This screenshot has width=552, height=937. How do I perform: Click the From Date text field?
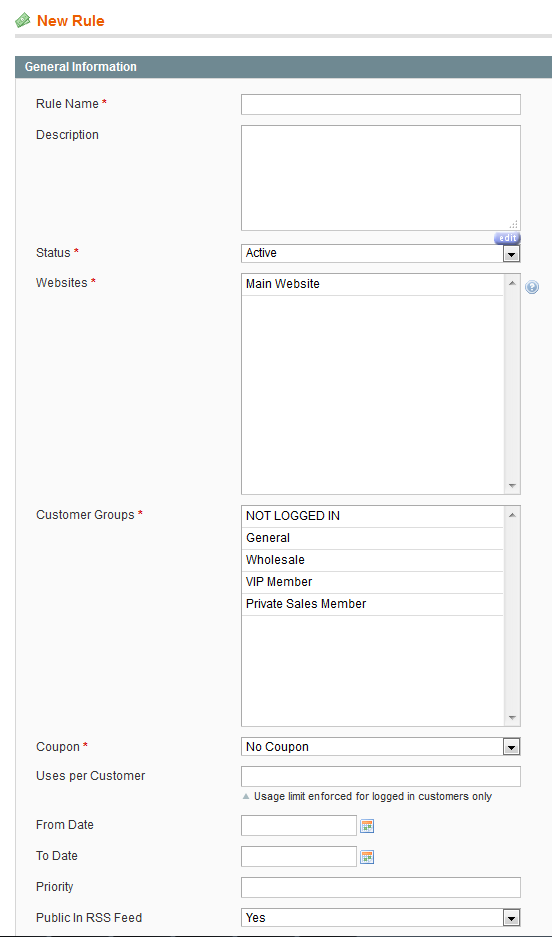coord(299,825)
